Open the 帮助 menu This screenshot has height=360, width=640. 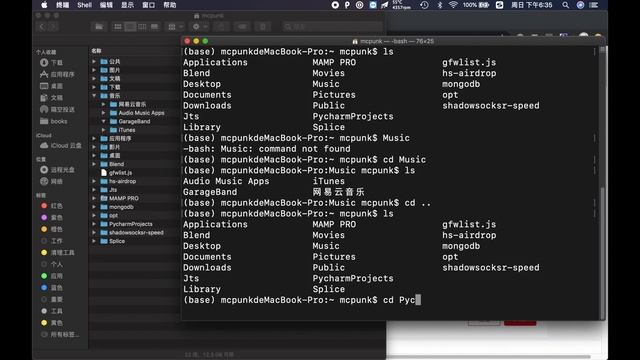[170, 5]
